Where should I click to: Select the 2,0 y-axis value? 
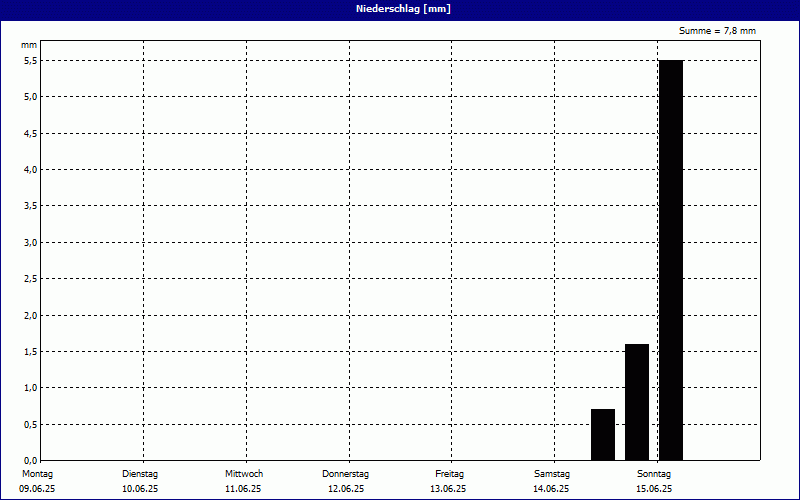[31, 315]
